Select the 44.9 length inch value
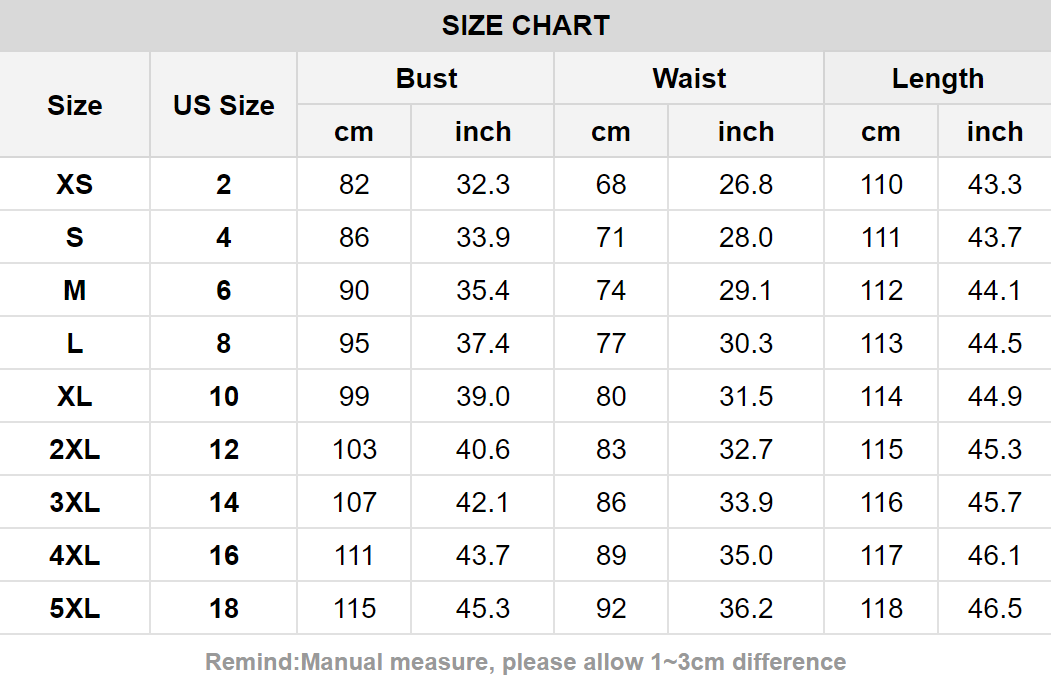 tap(995, 397)
